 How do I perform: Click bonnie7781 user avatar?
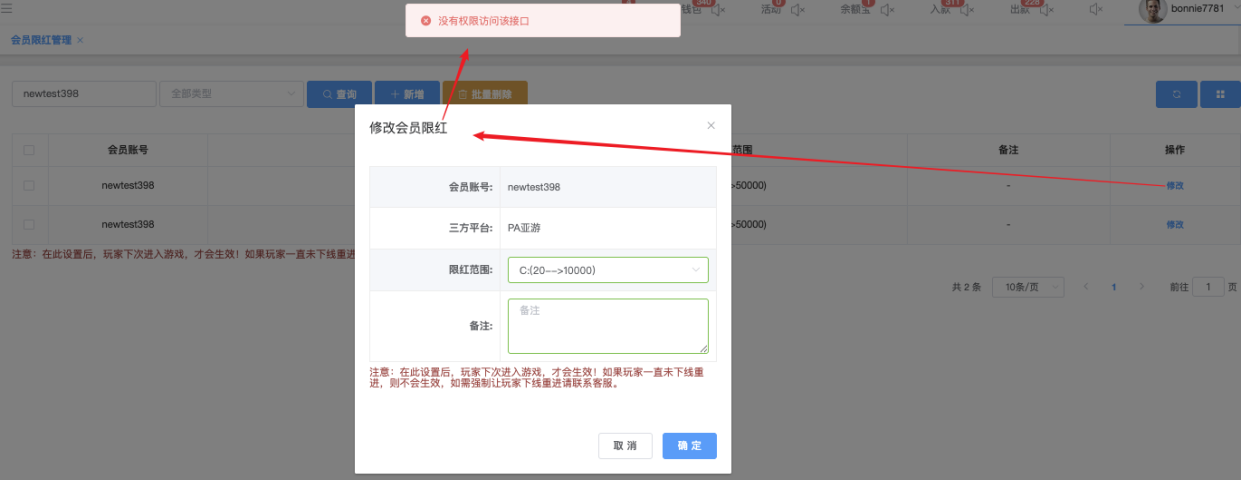pos(1154,10)
